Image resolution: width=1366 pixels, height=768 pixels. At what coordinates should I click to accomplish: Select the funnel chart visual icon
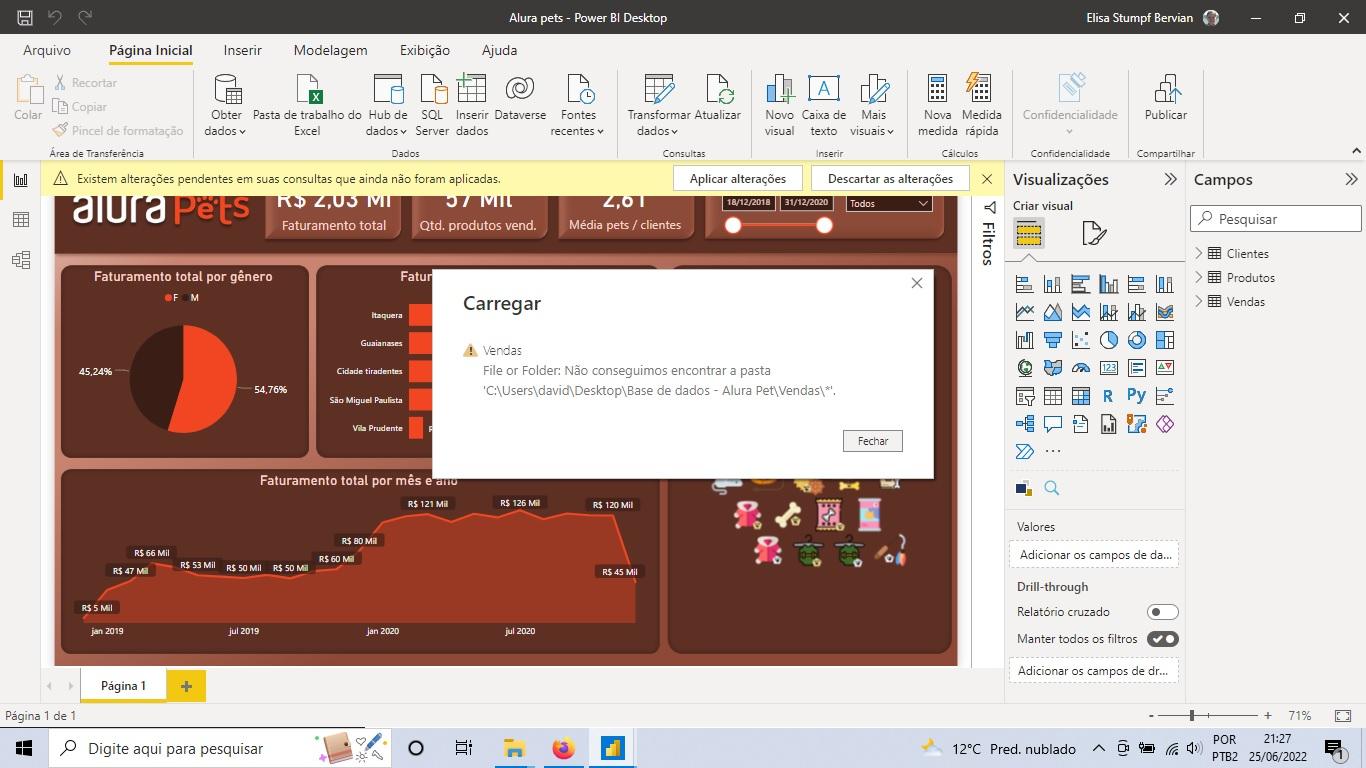pos(1052,341)
